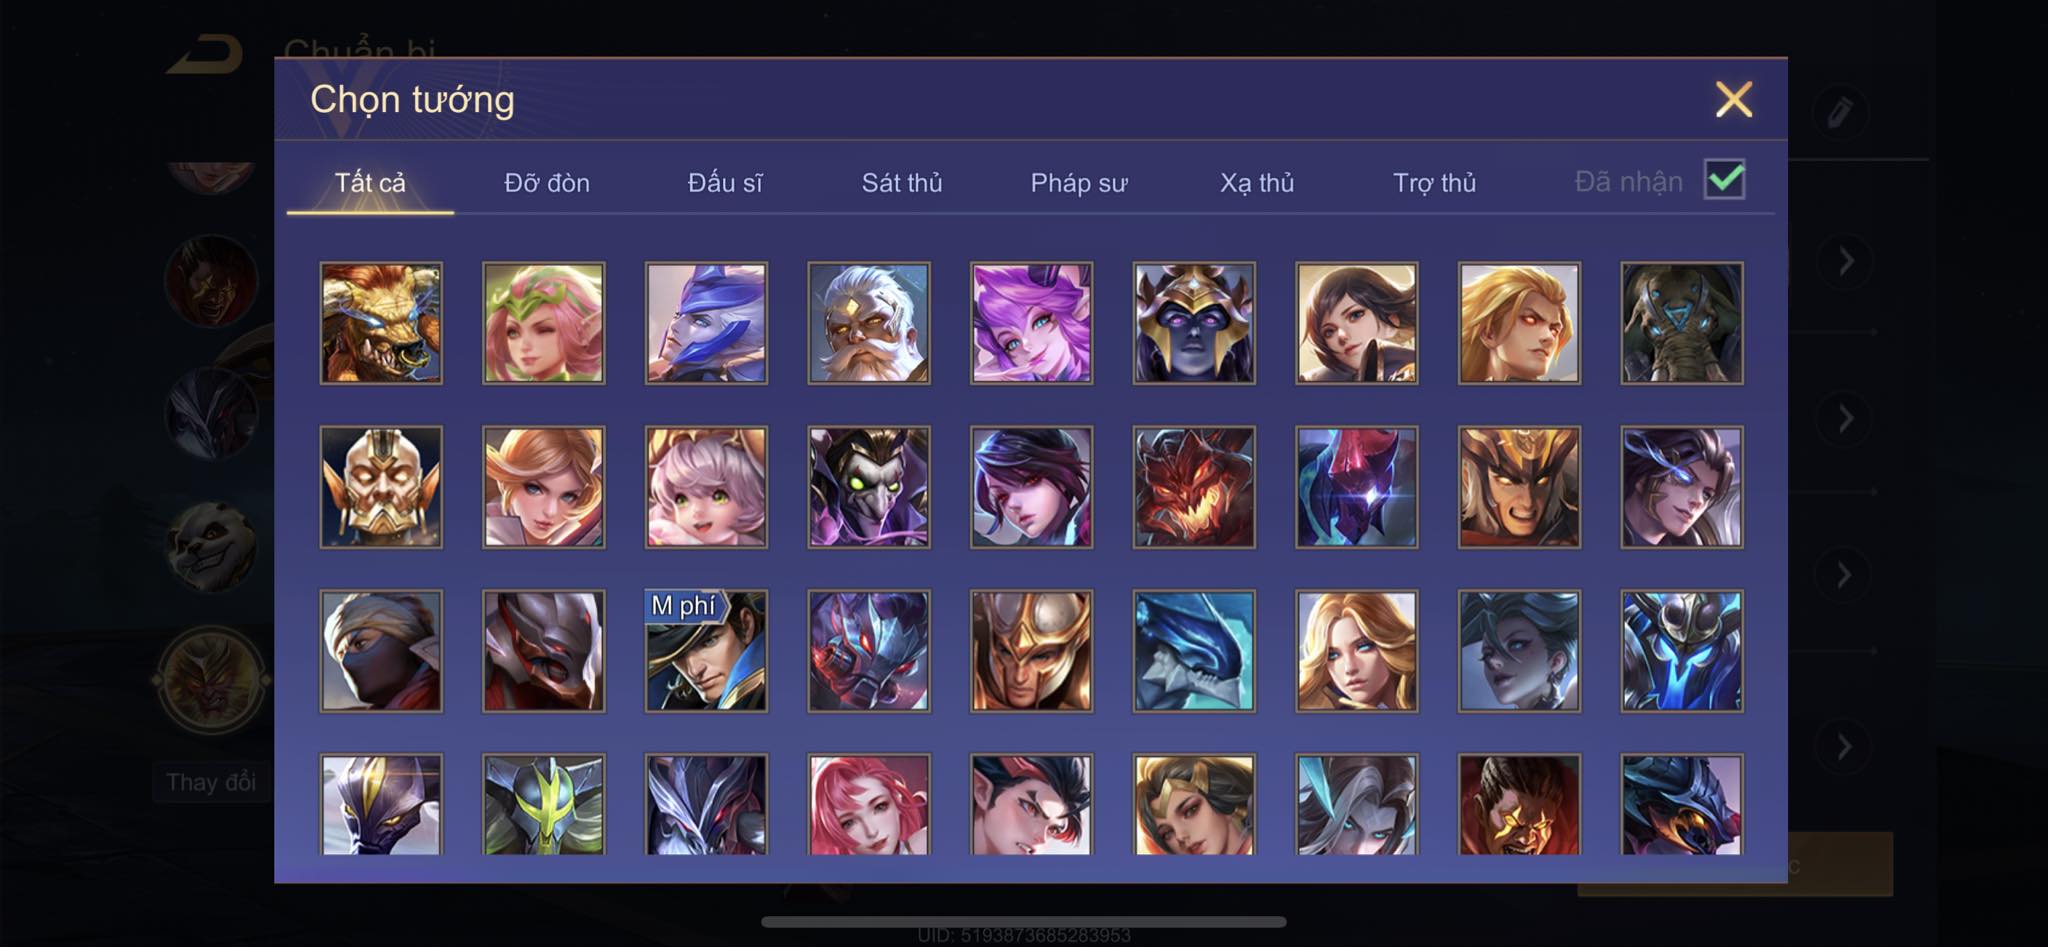Open the Sát thủ tab
This screenshot has height=947, width=2048.
point(902,183)
